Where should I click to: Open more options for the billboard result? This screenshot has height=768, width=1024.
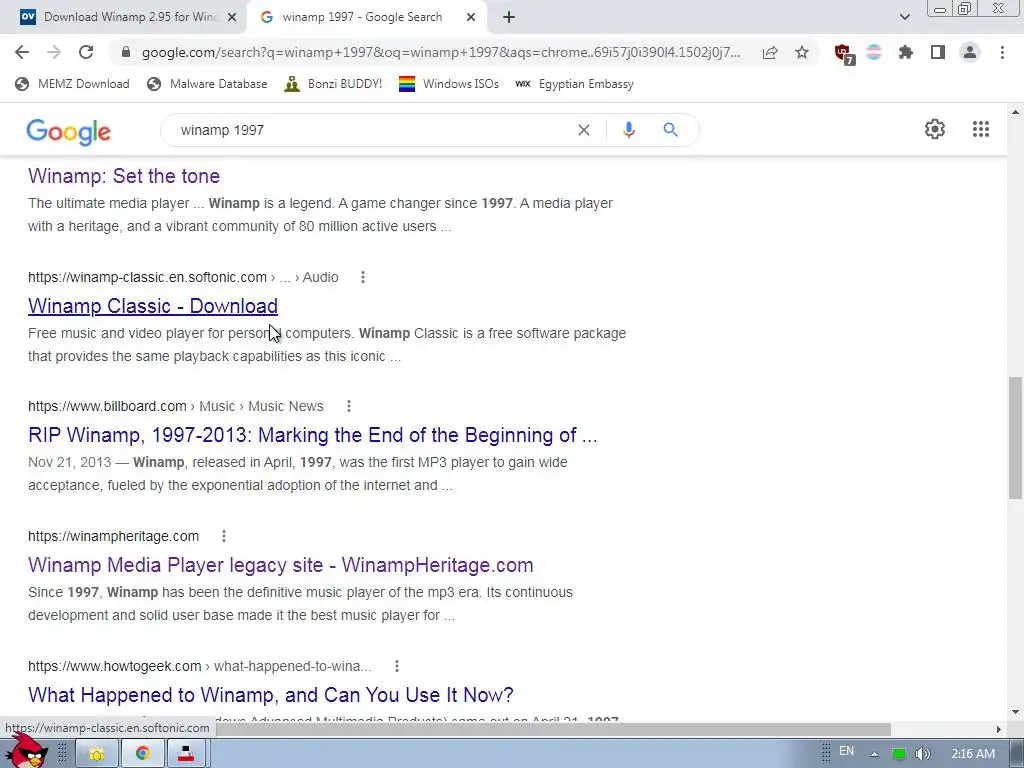(x=349, y=406)
